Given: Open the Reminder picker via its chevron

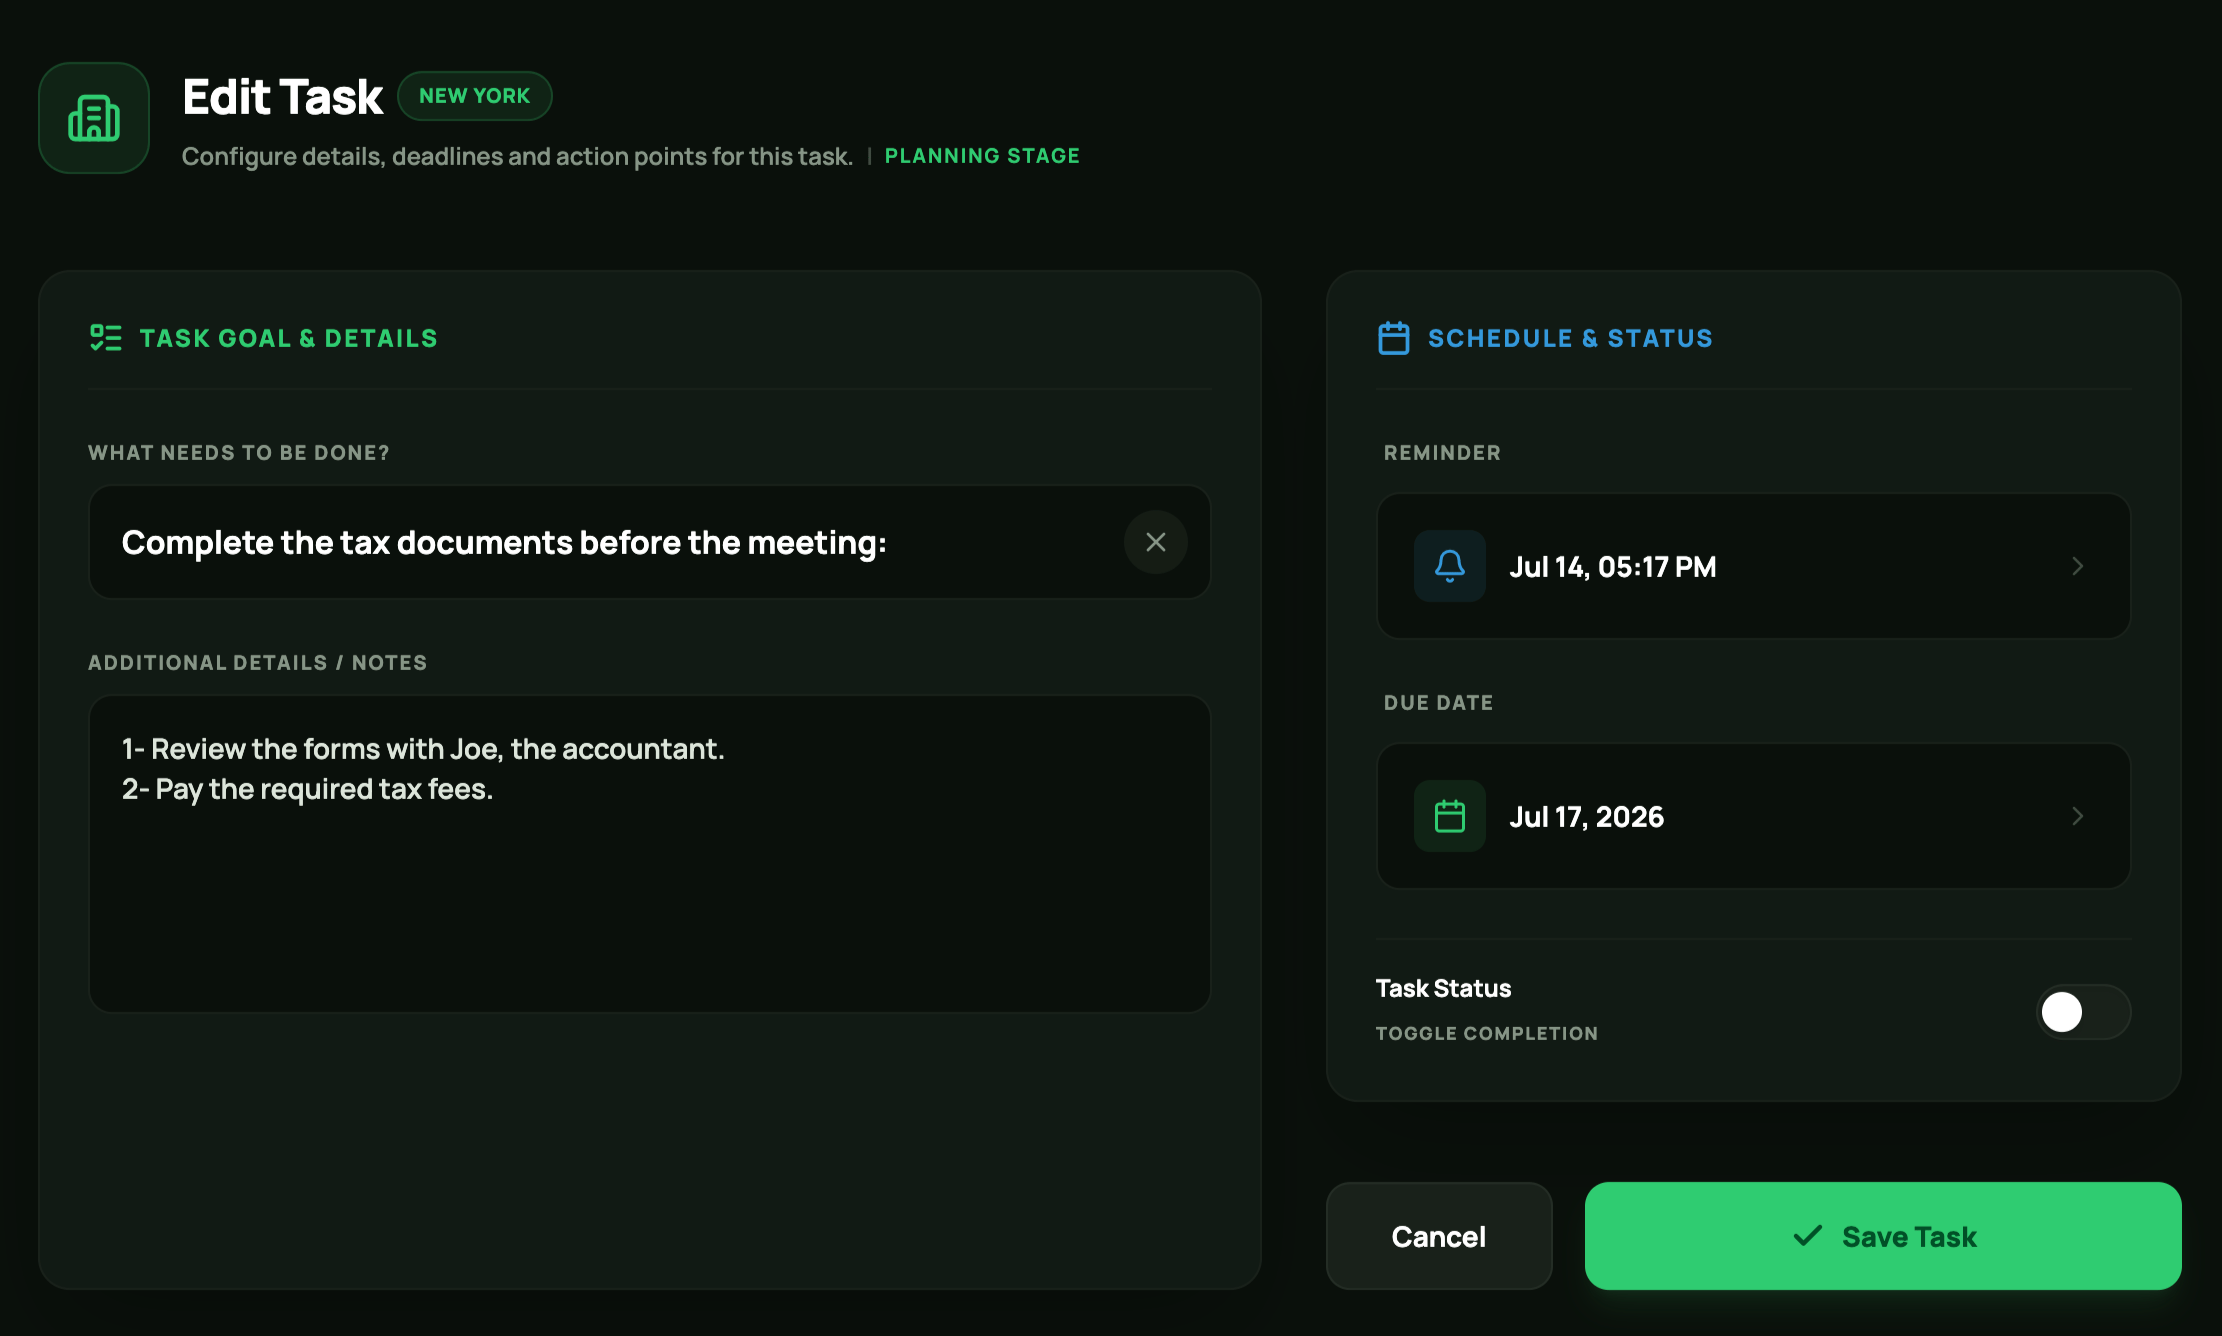Looking at the screenshot, I should tap(2077, 566).
